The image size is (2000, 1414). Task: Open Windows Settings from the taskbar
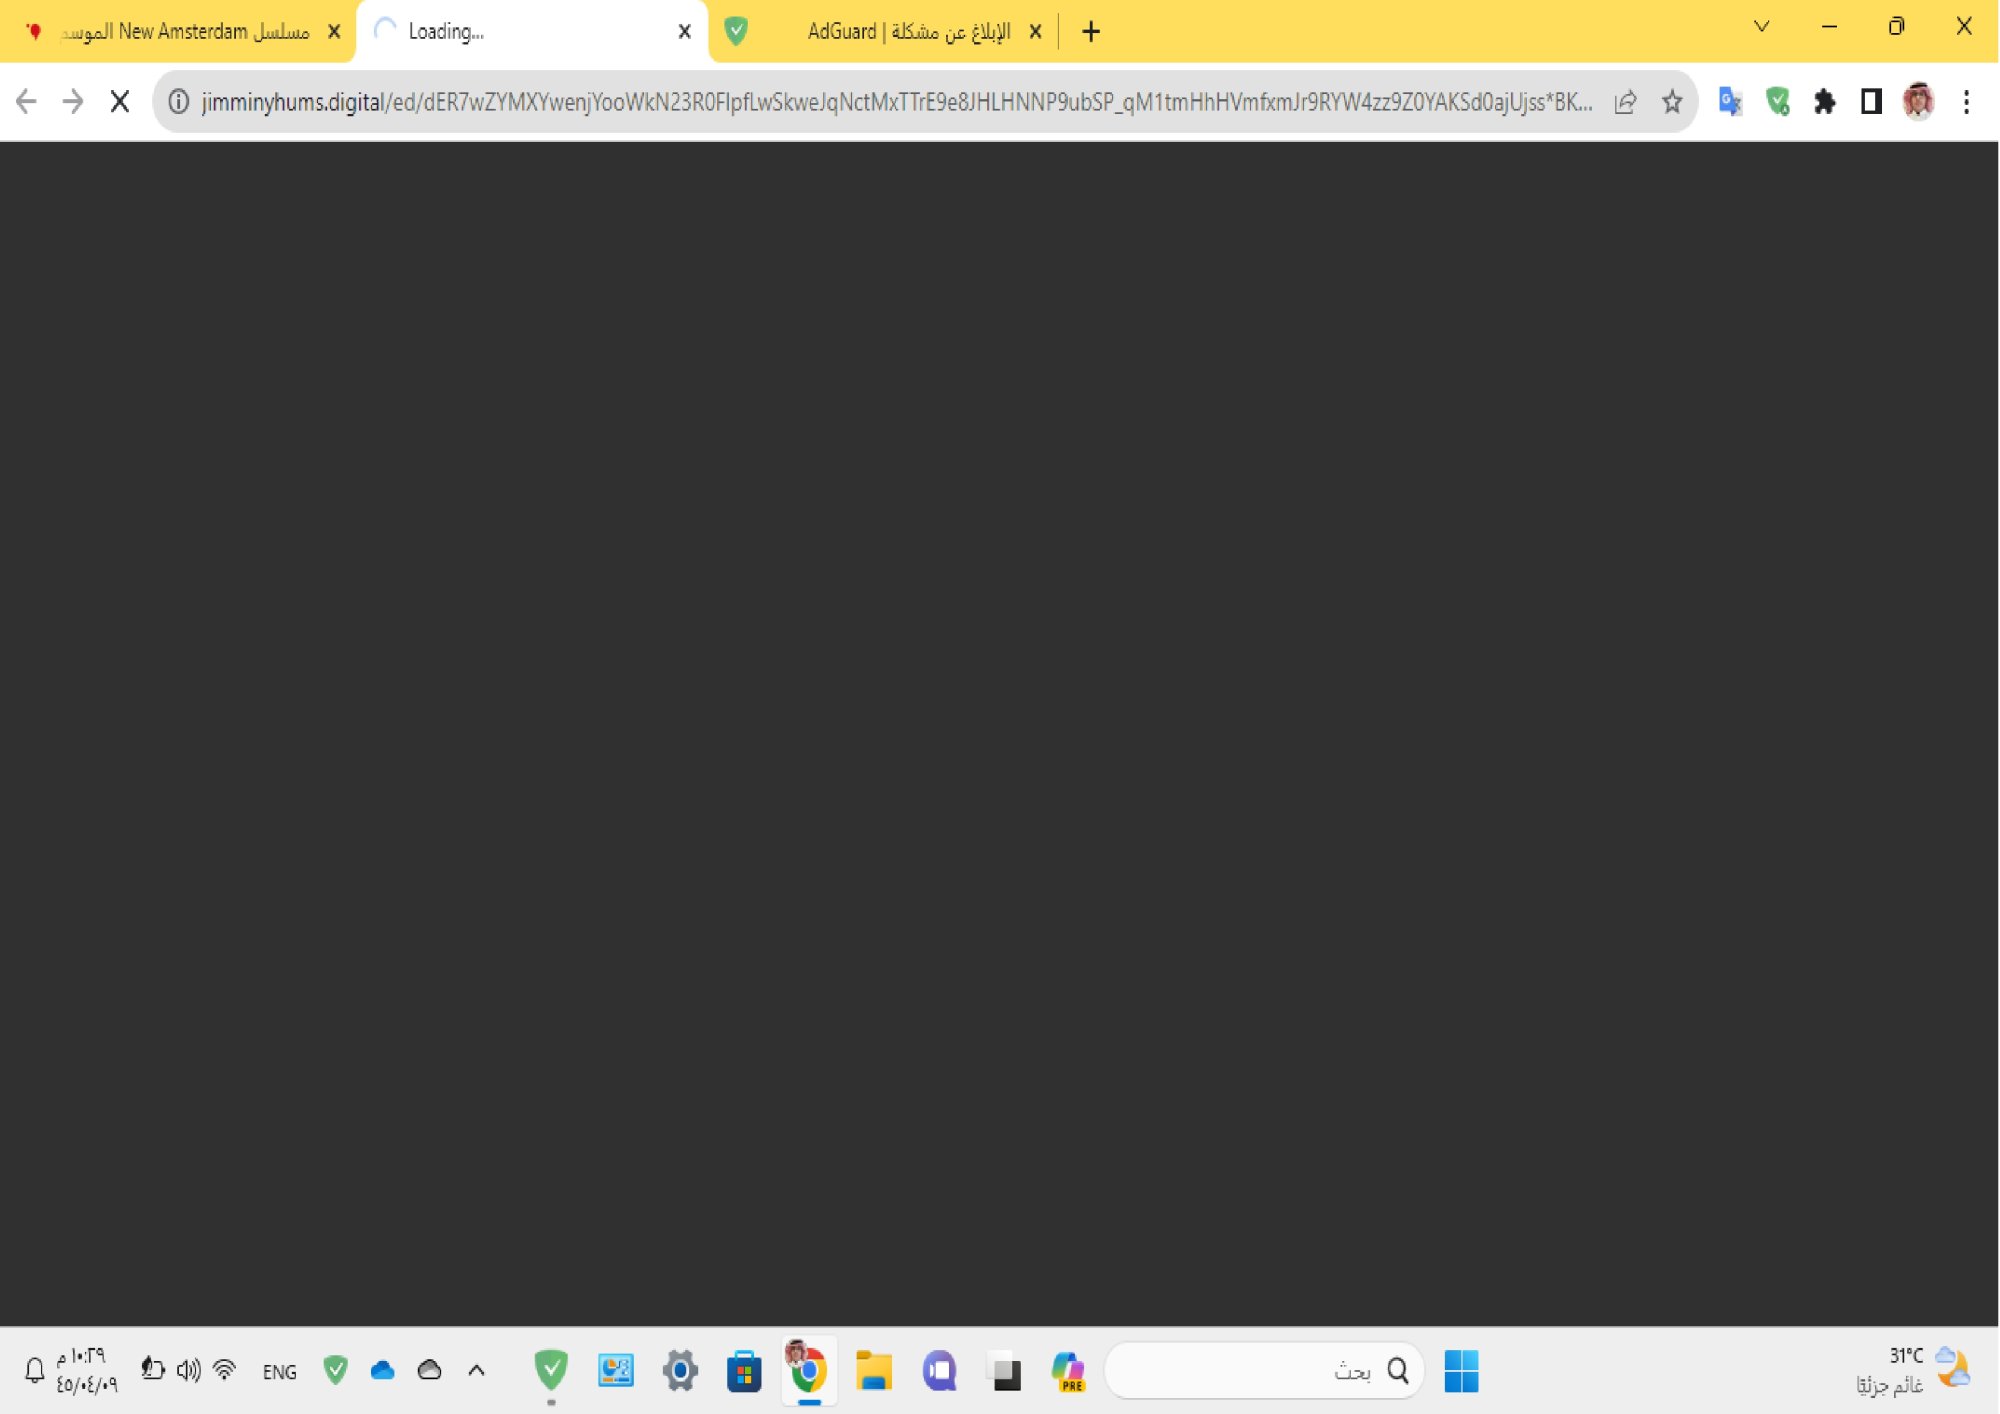(681, 1371)
